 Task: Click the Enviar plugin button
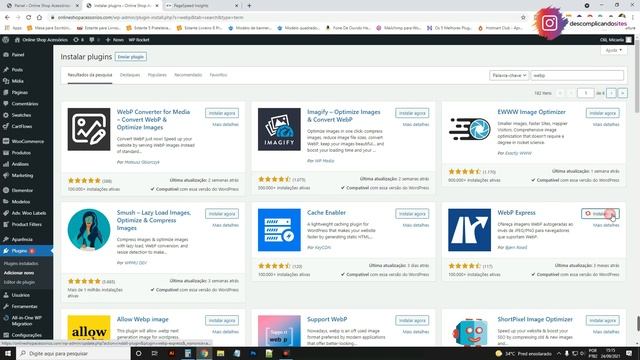[131, 57]
